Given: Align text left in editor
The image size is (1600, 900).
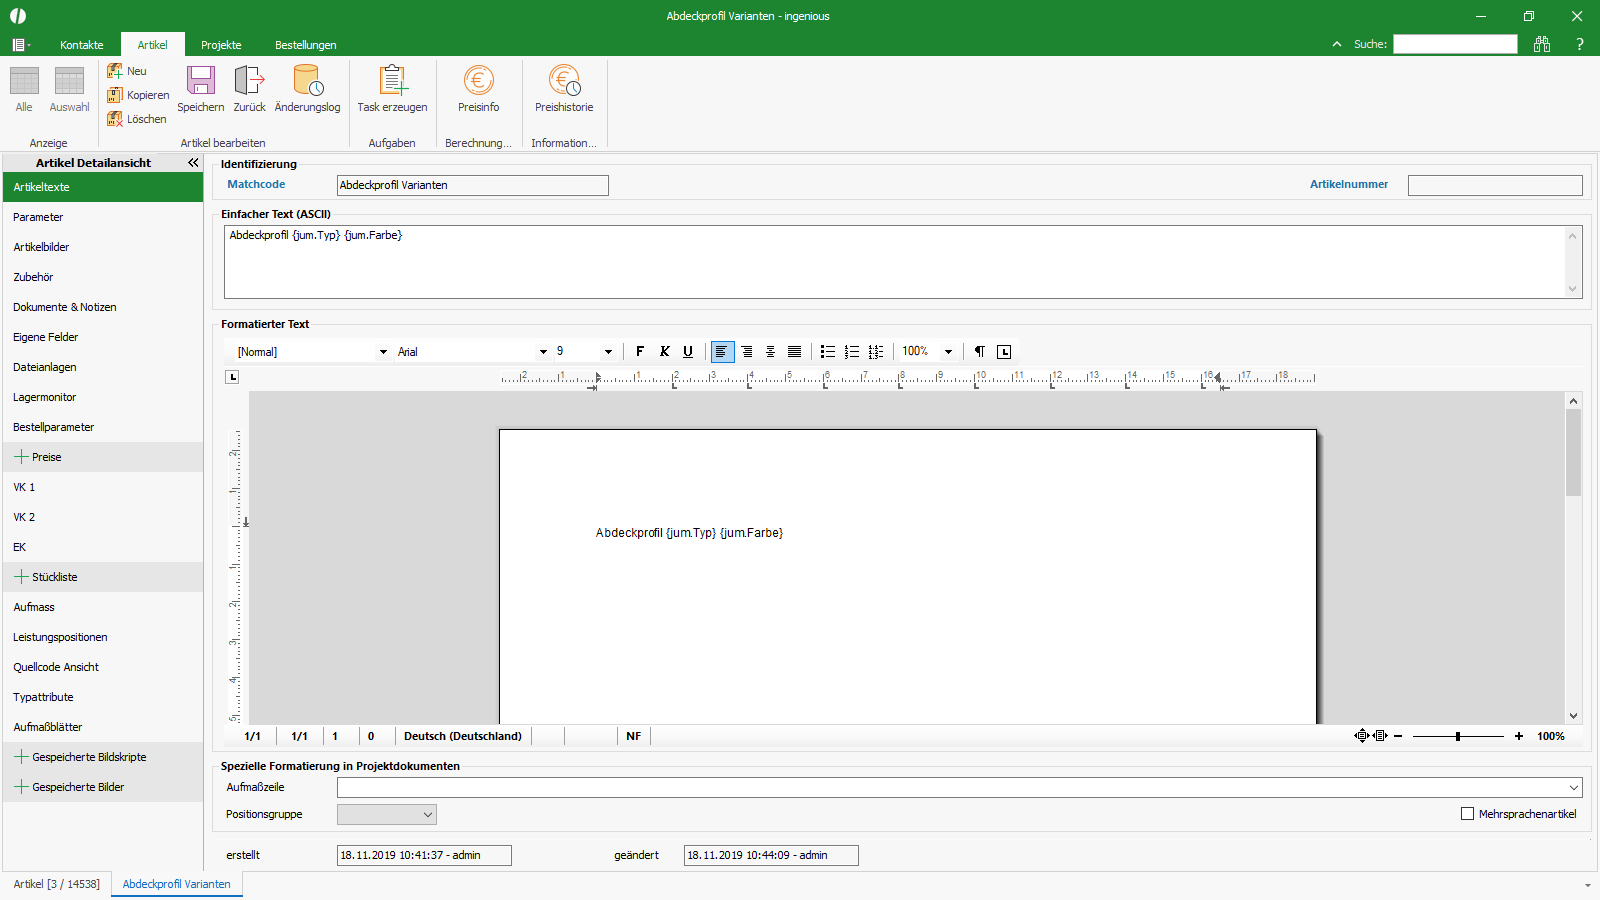Looking at the screenshot, I should pyautogui.click(x=722, y=351).
